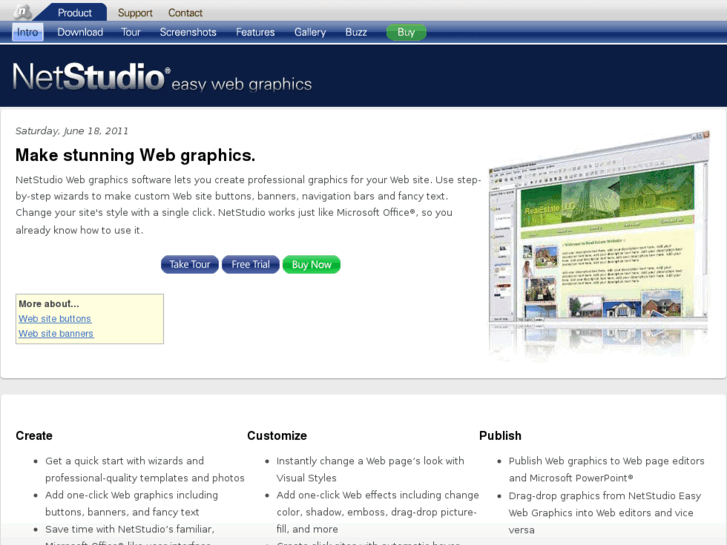Open the Support tab
Screen dimensions: 727x545
tap(135, 13)
